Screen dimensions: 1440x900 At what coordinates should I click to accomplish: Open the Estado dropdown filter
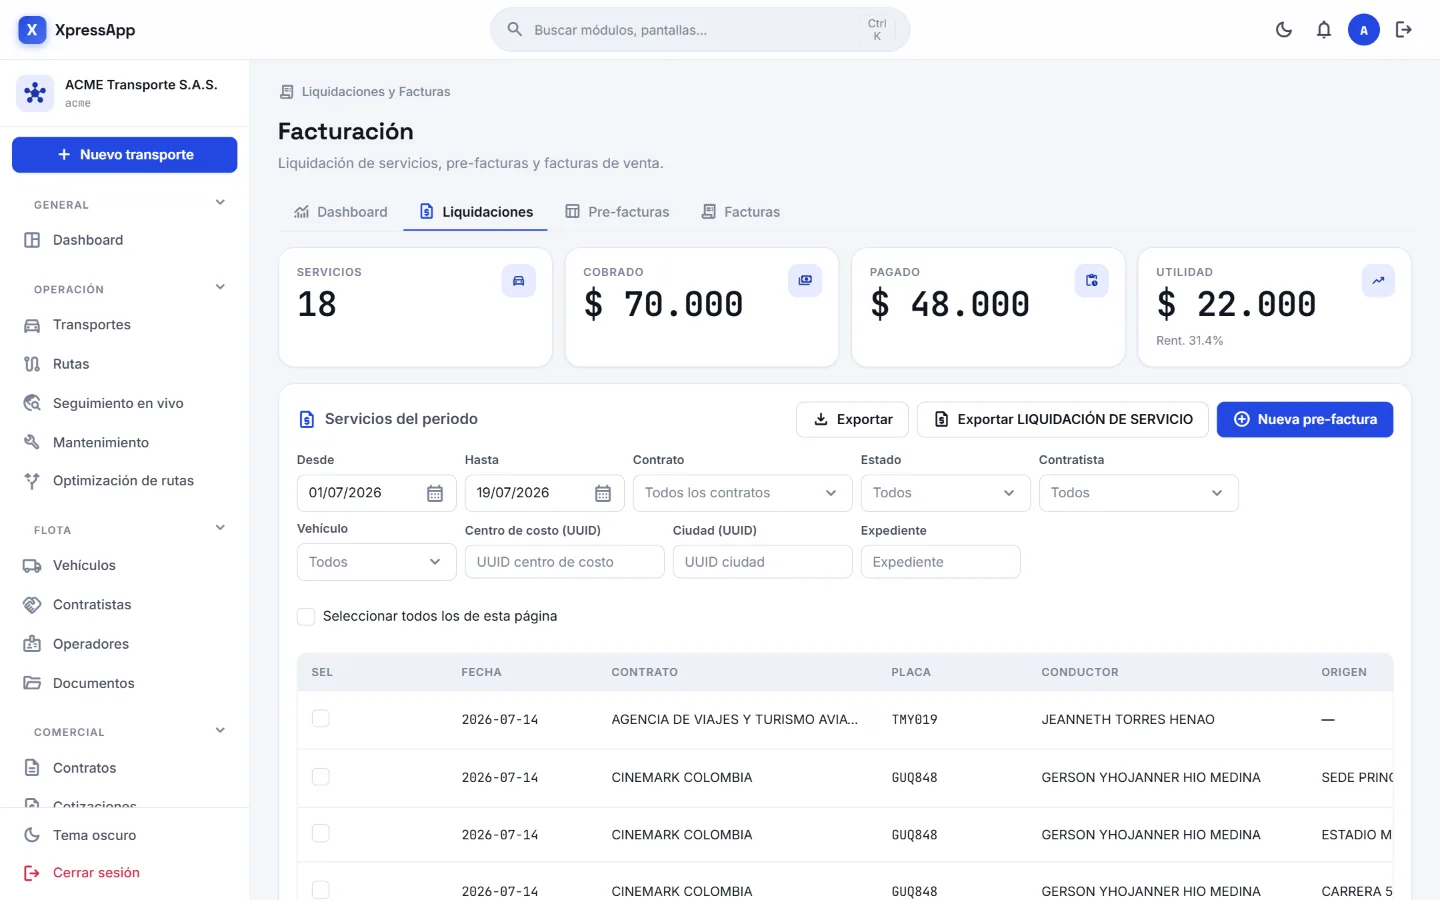[x=945, y=493]
